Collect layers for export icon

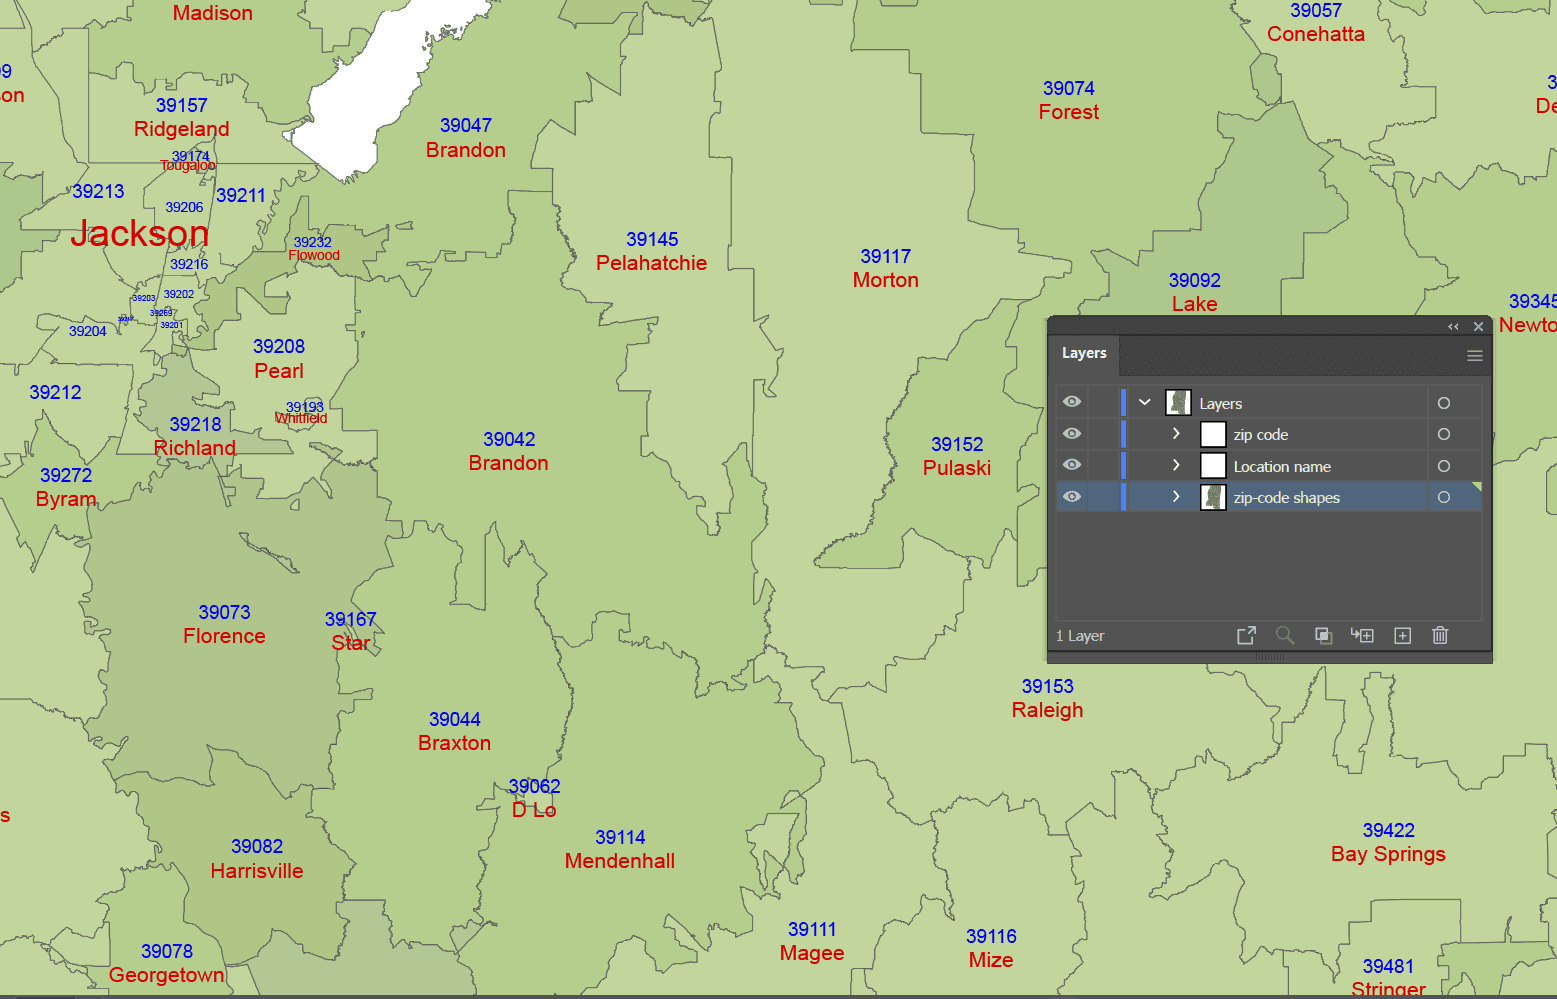(1246, 636)
